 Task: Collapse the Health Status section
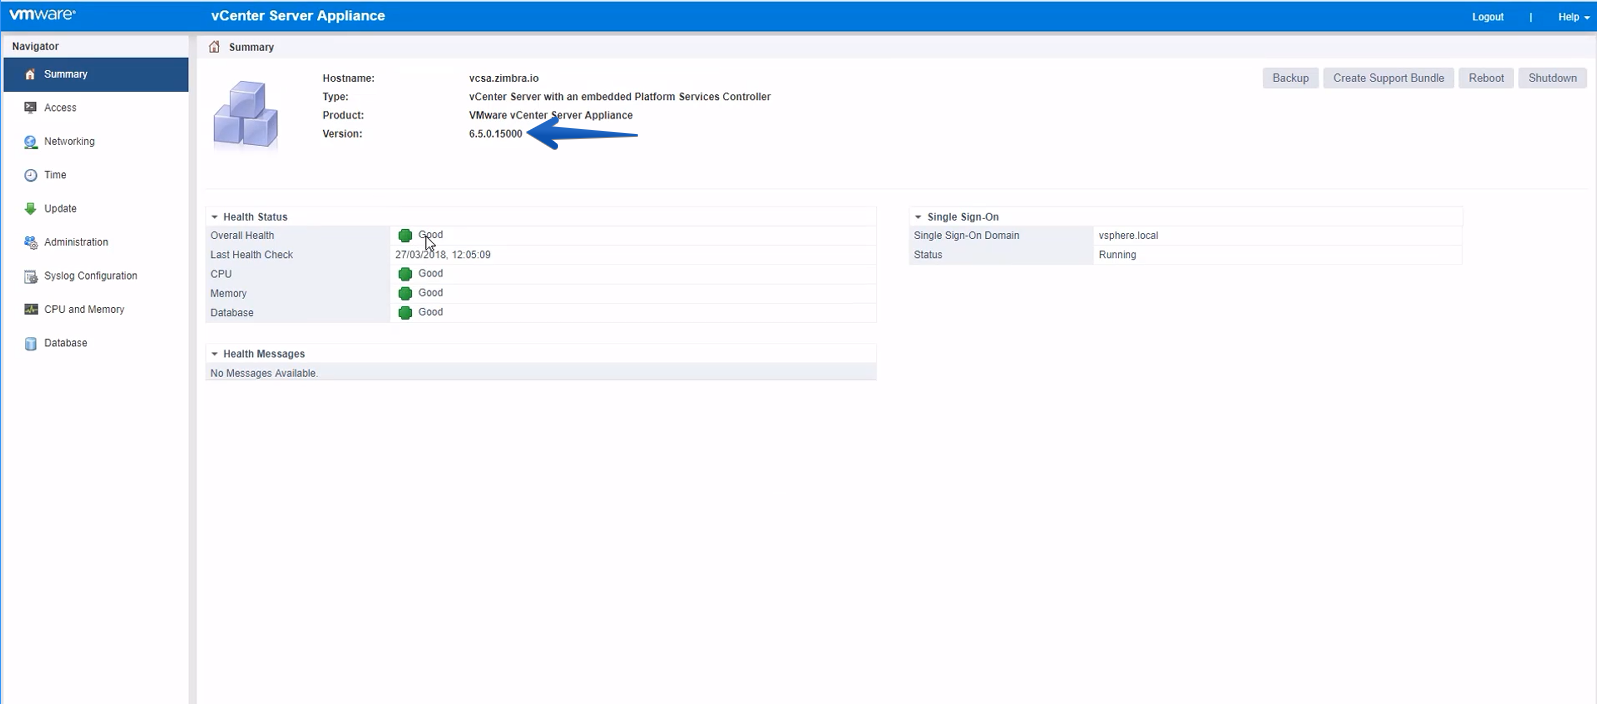coord(215,217)
